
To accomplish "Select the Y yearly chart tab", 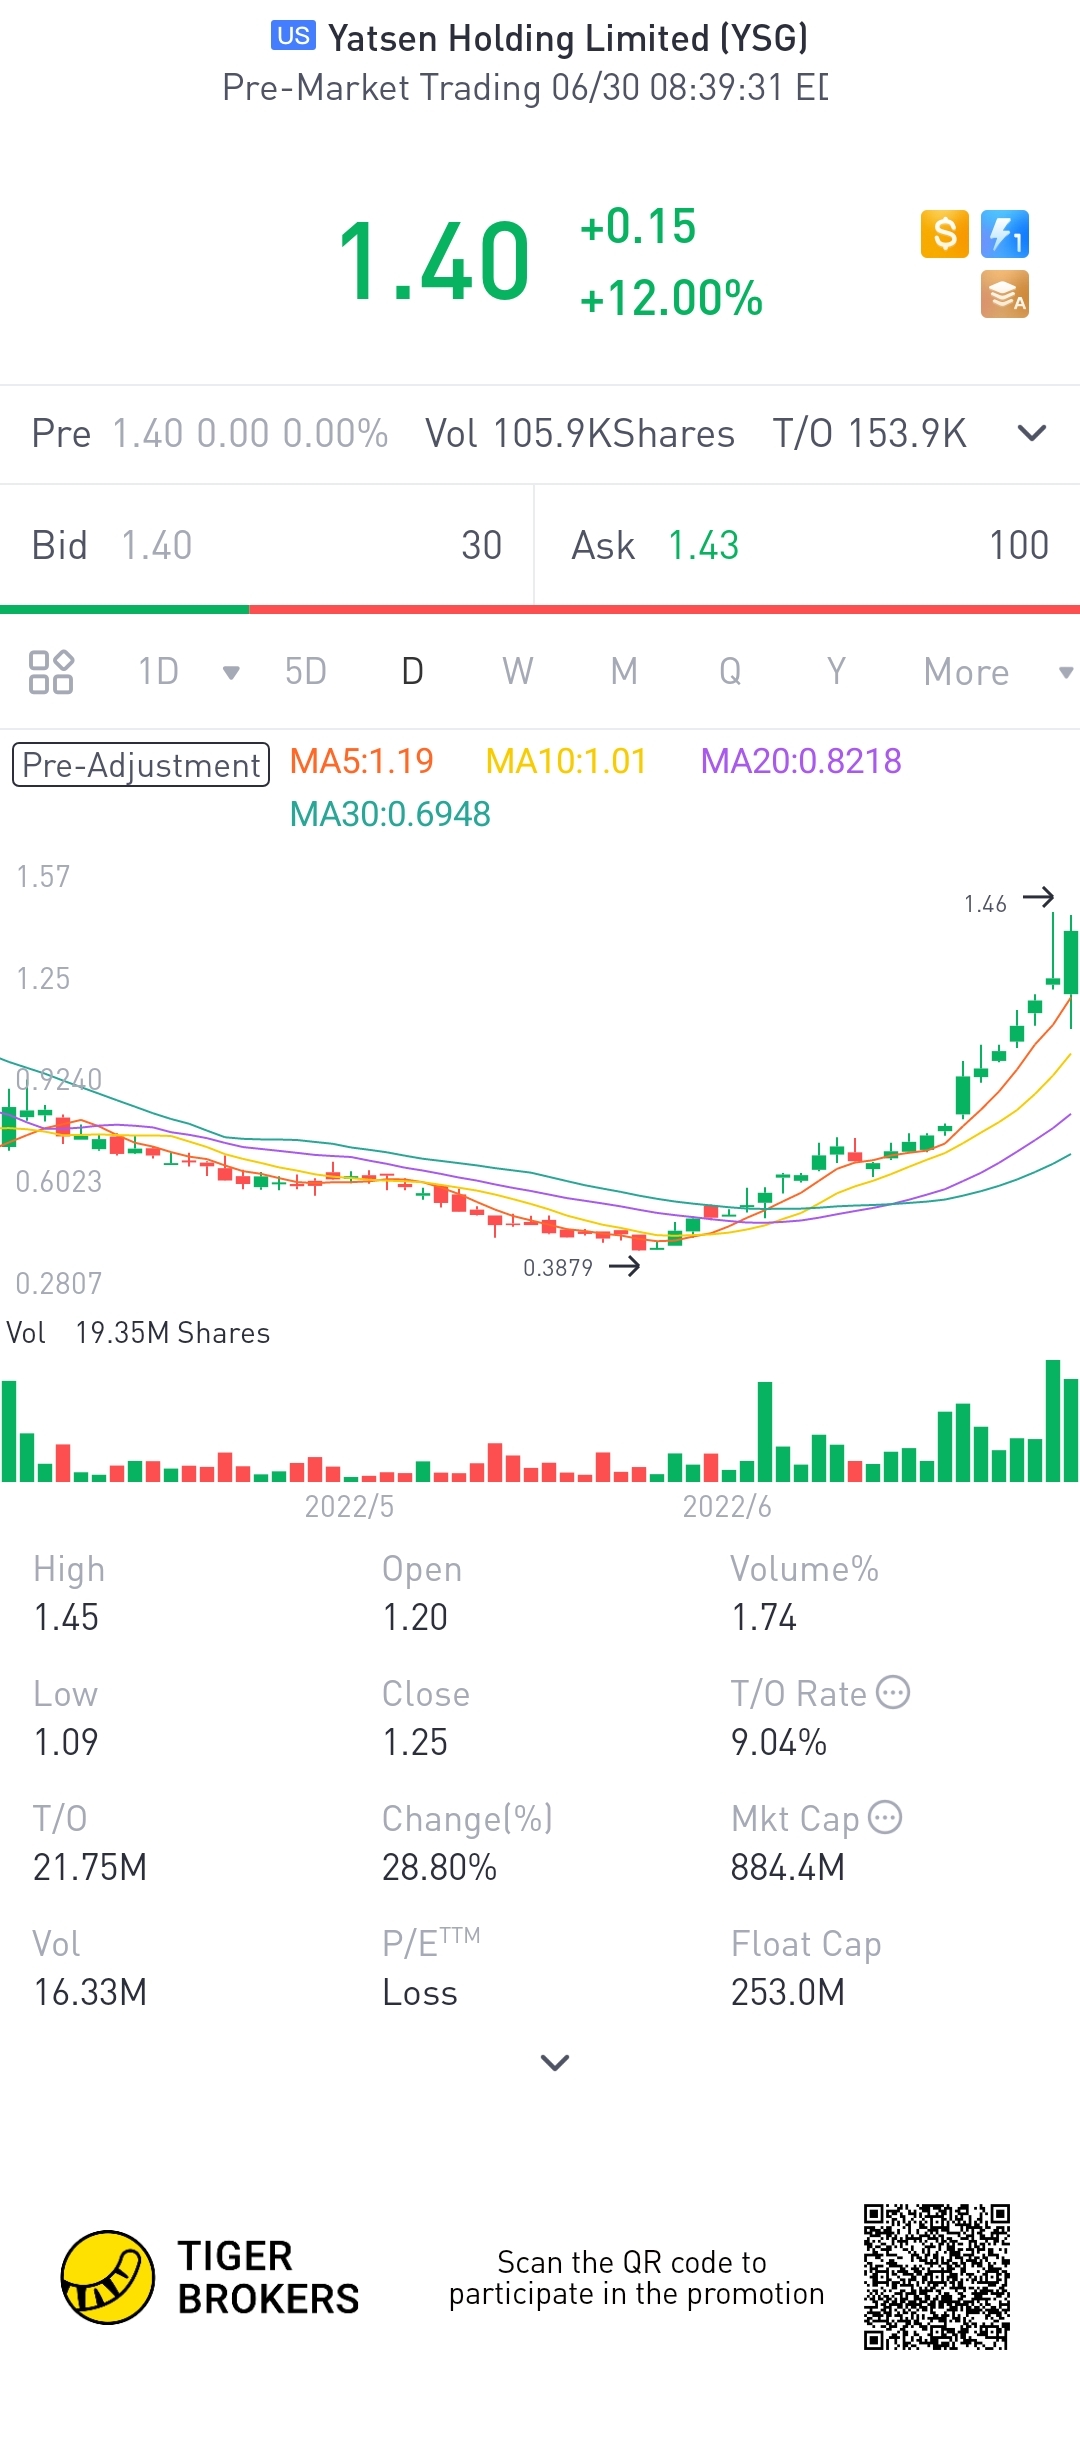I will (836, 672).
